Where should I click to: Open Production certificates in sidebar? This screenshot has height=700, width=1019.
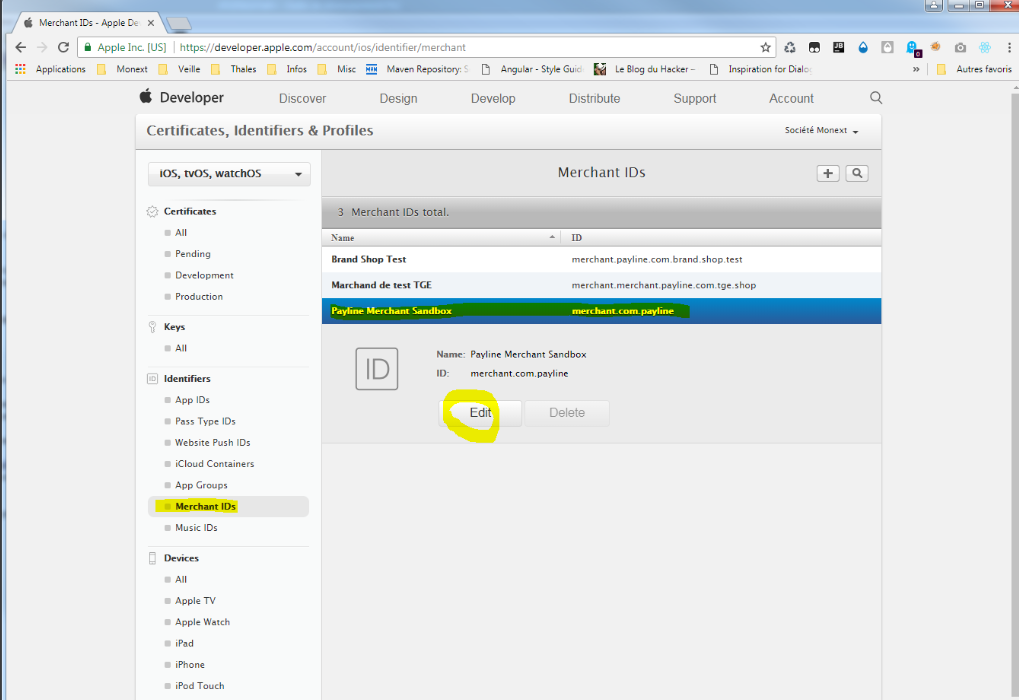(199, 297)
